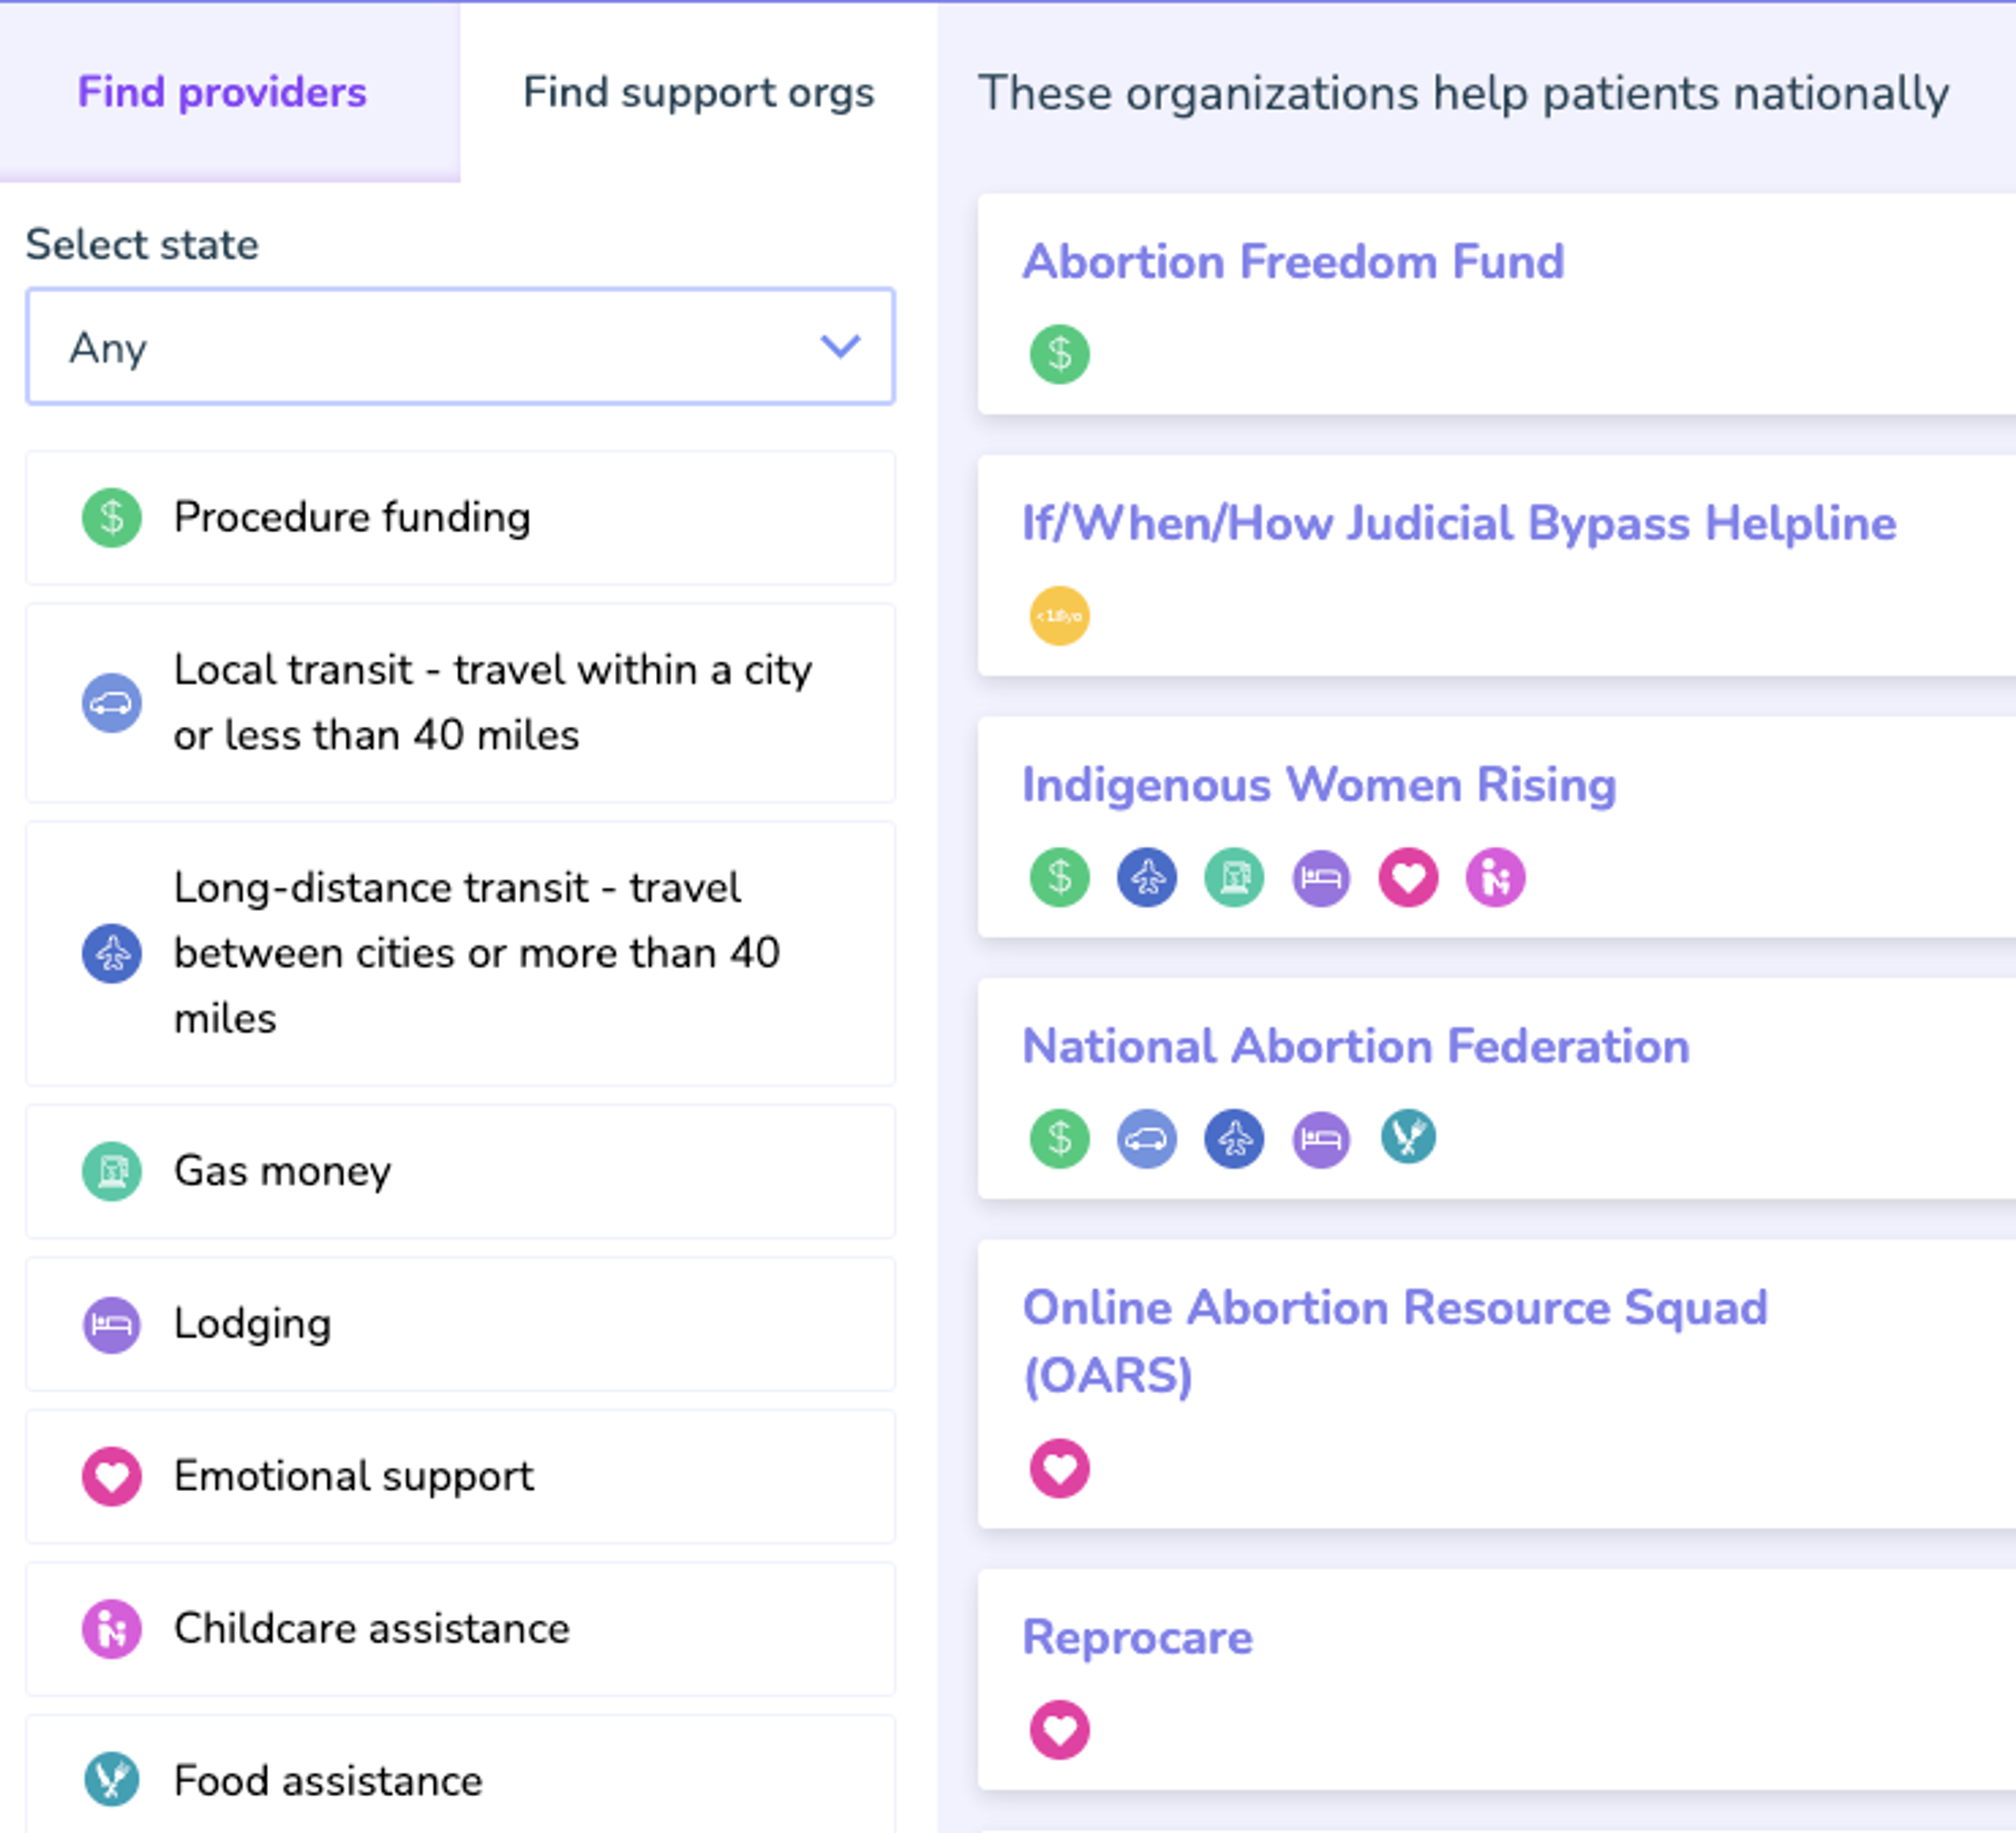Viewport: 2016px width, 1833px height.
Task: Select the Emotional support heart icon
Action: (111, 1477)
